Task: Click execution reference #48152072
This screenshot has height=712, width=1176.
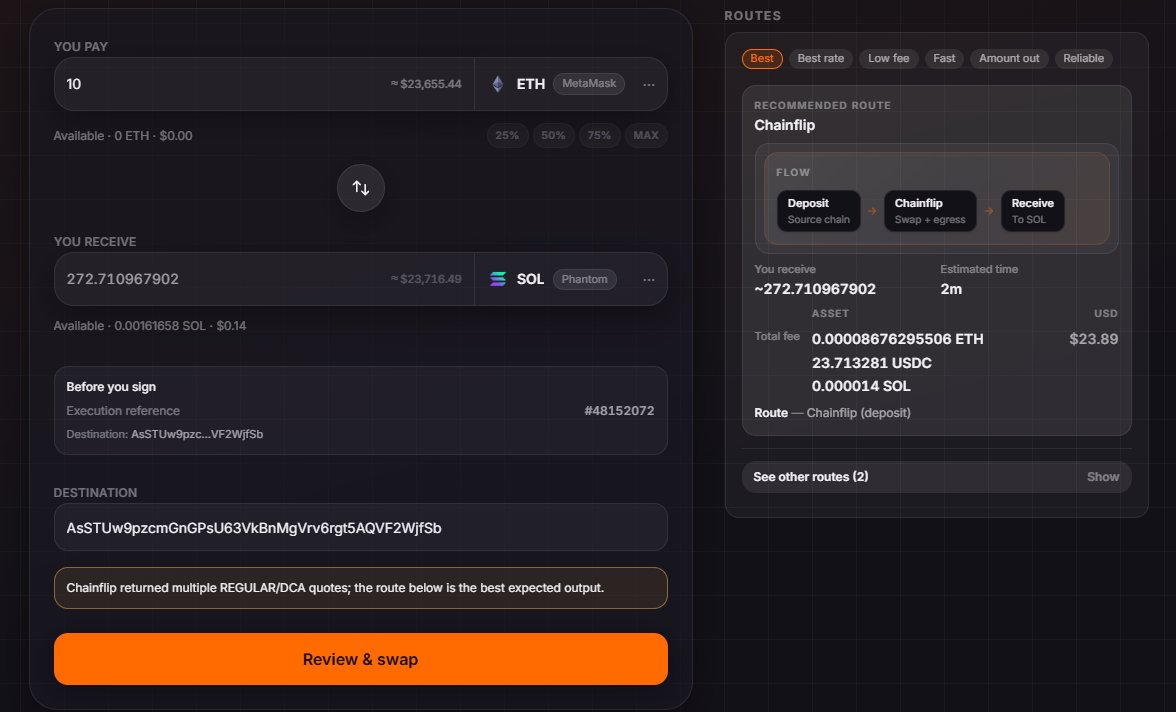Action: click(619, 410)
